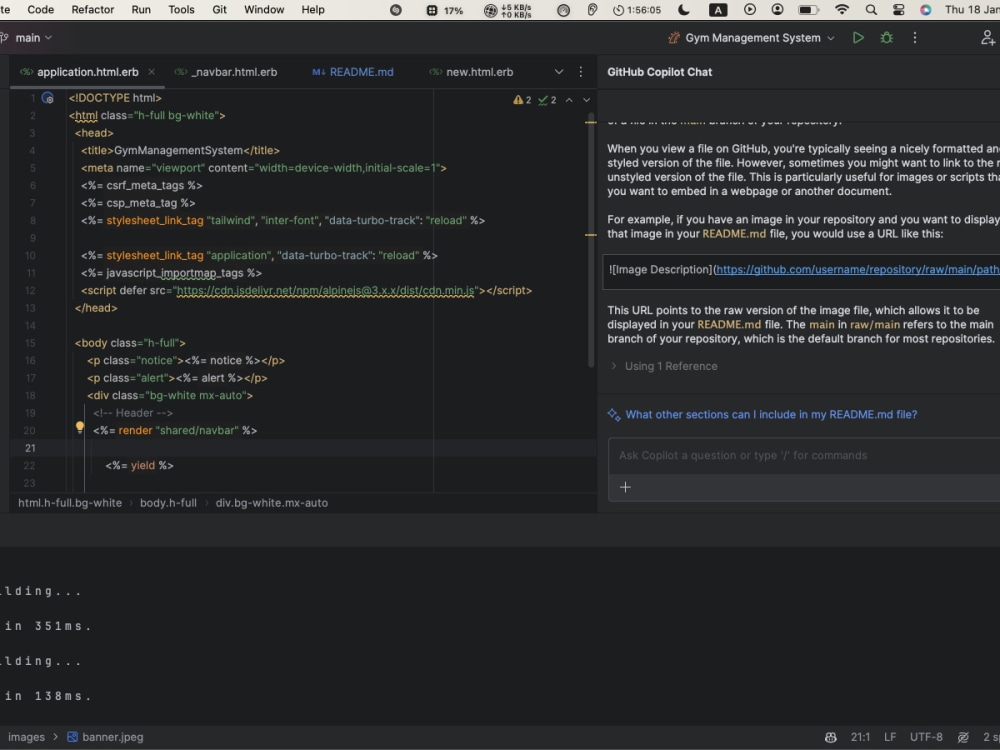Click the github.com raw image URL link

[857, 270]
